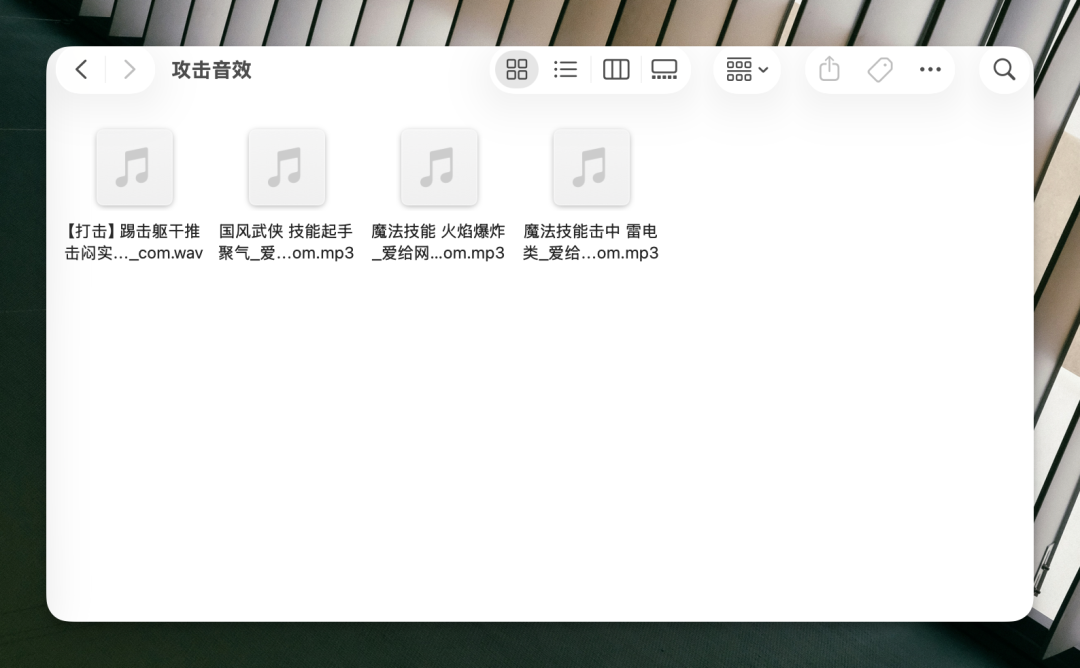
Task: Click the file name 【打击】踢击躯干推击闷实…_com.wav
Action: [x=134, y=242]
